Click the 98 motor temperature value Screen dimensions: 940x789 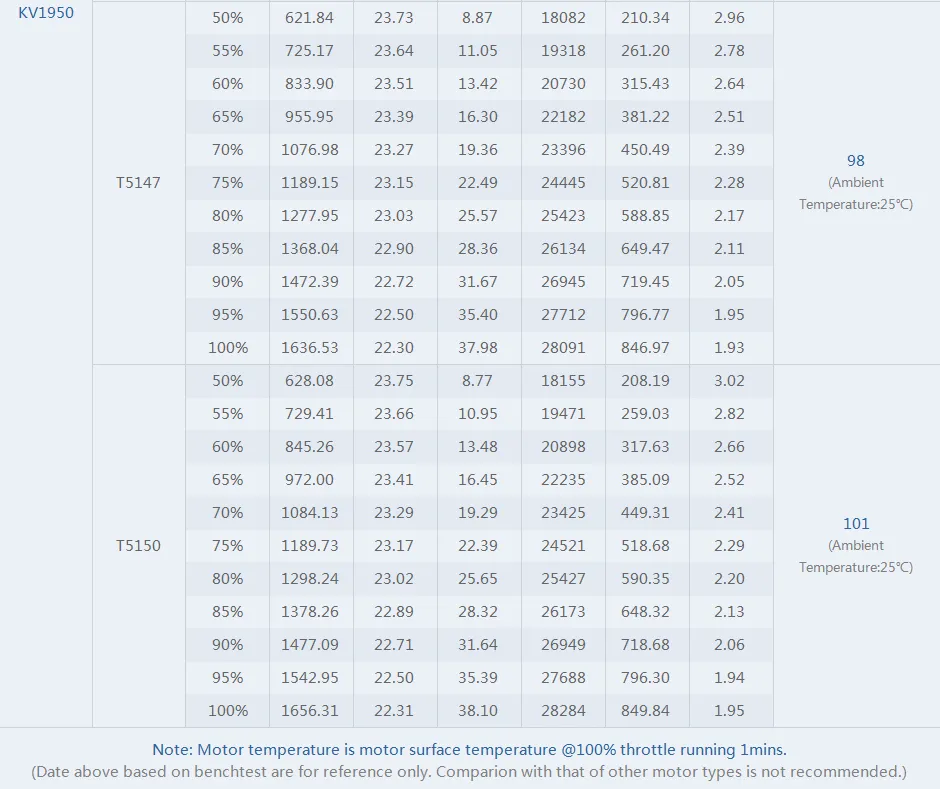click(x=855, y=160)
